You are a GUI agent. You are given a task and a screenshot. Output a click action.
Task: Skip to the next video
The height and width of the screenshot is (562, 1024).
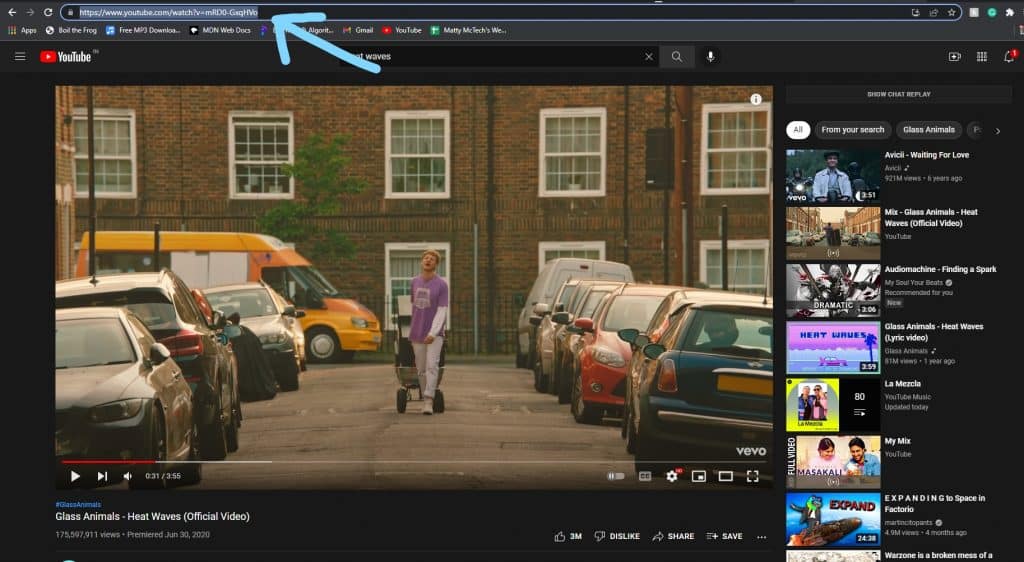(x=102, y=476)
